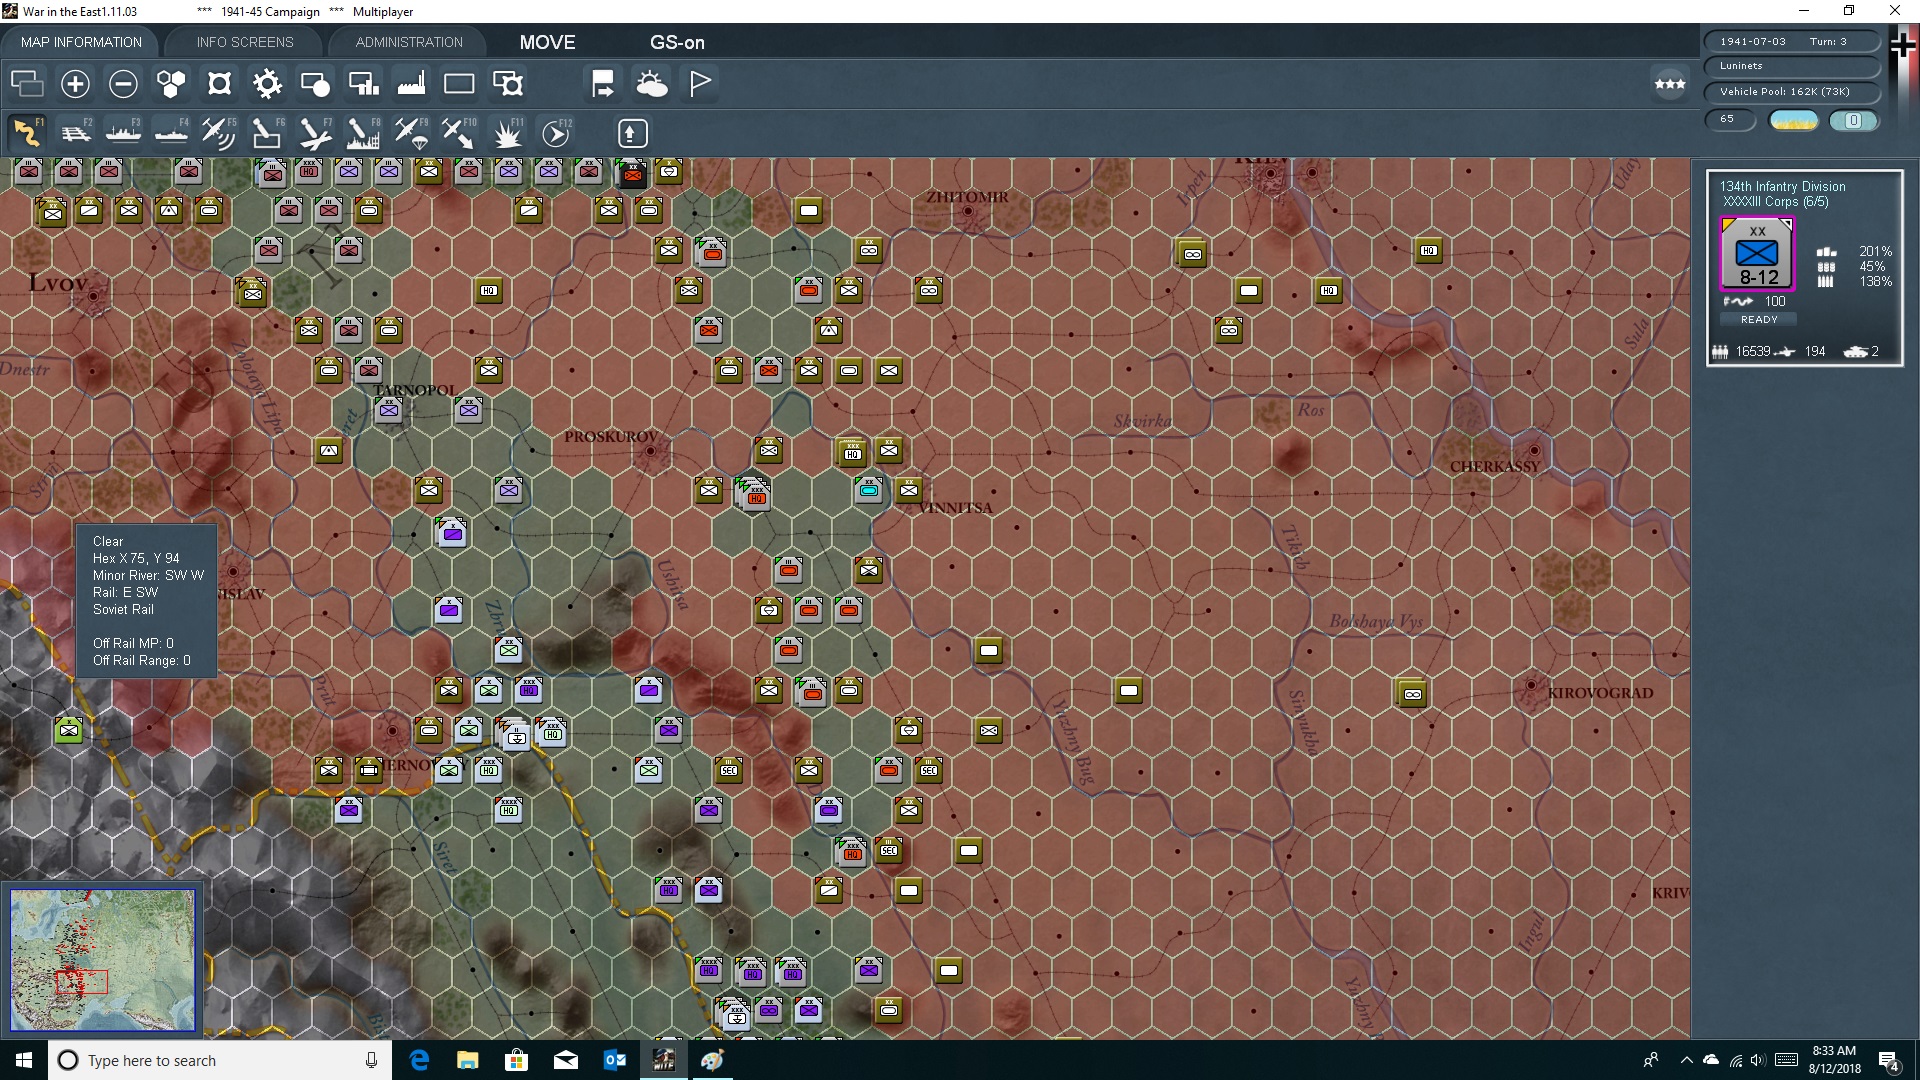Click the pennant flag icon
This screenshot has height=1080, width=1920.
(x=700, y=84)
